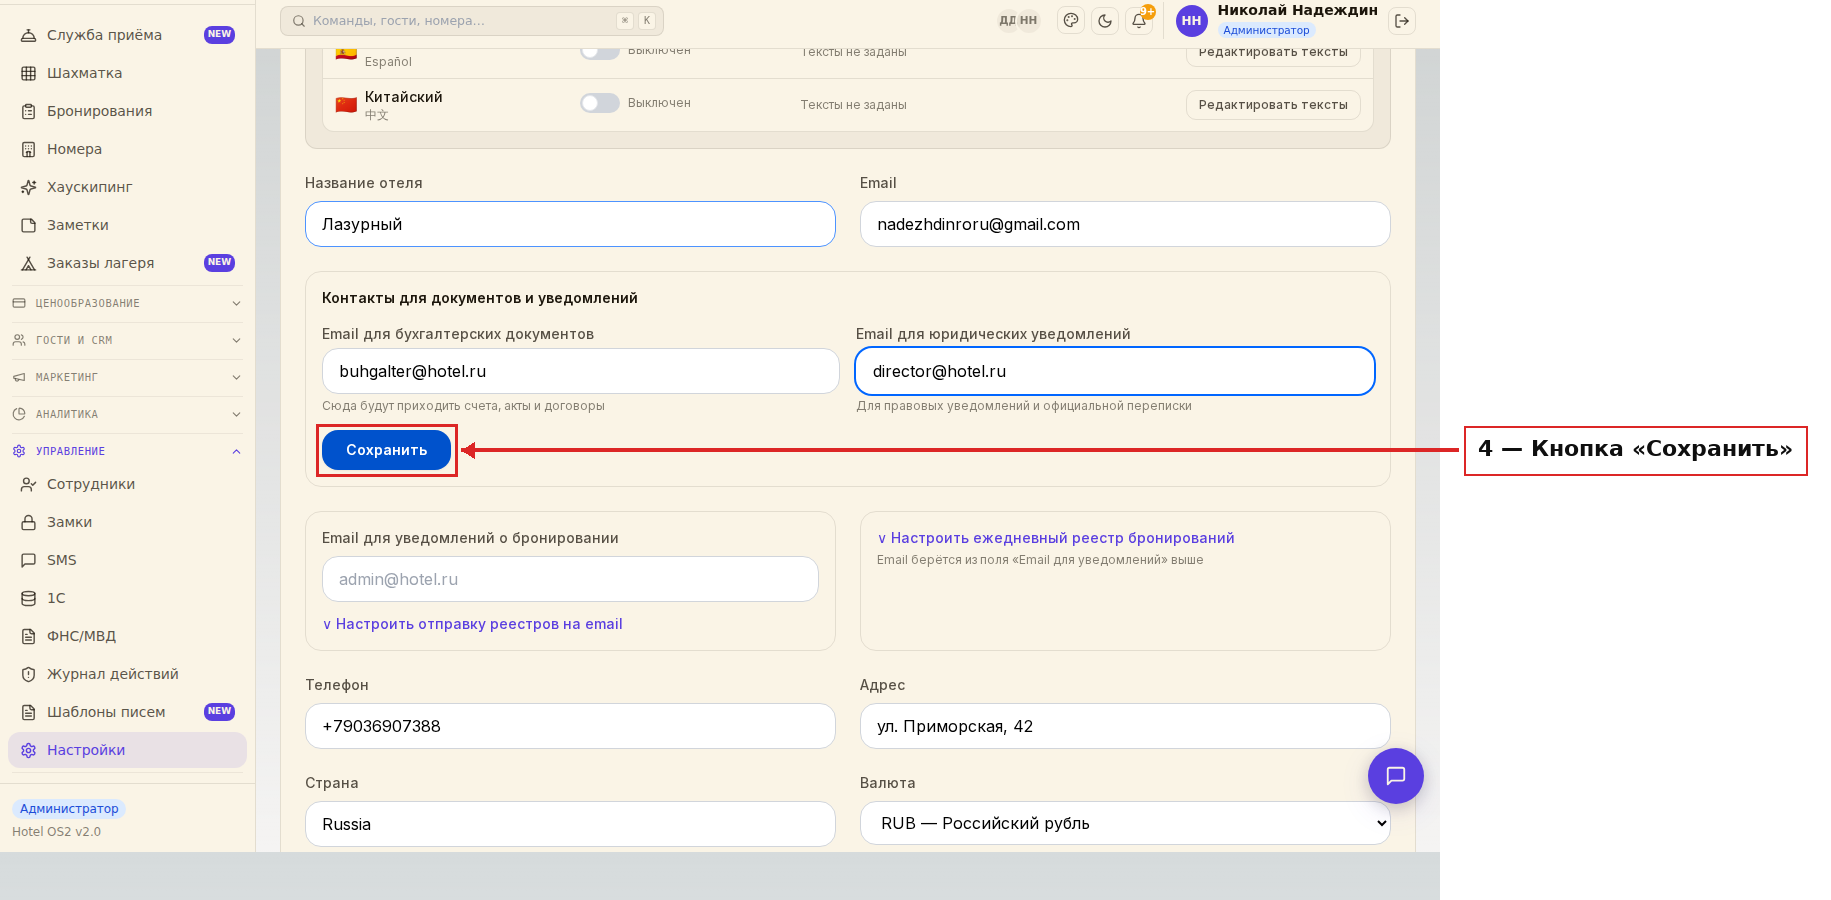
Task: Open the Валюта currency dropdown
Action: (x=1125, y=823)
